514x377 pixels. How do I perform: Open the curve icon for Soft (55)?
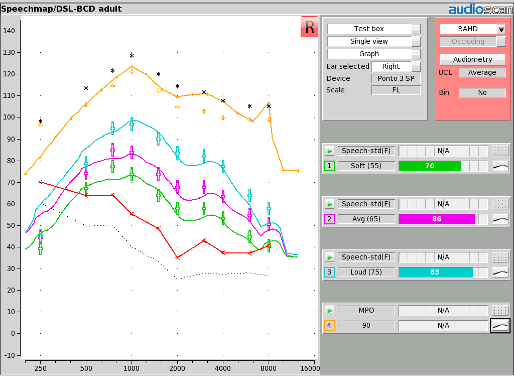point(500,166)
